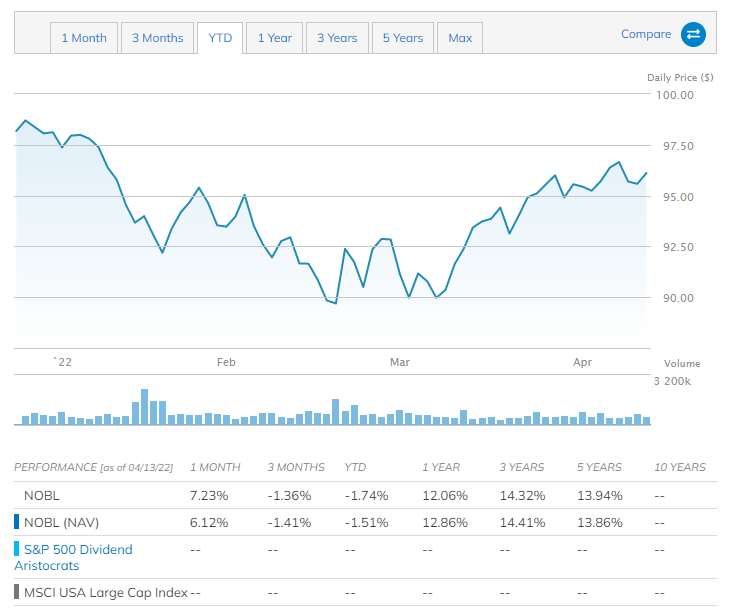Click the 1 MONTH column header
The image size is (746, 612).
pyautogui.click(x=215, y=467)
